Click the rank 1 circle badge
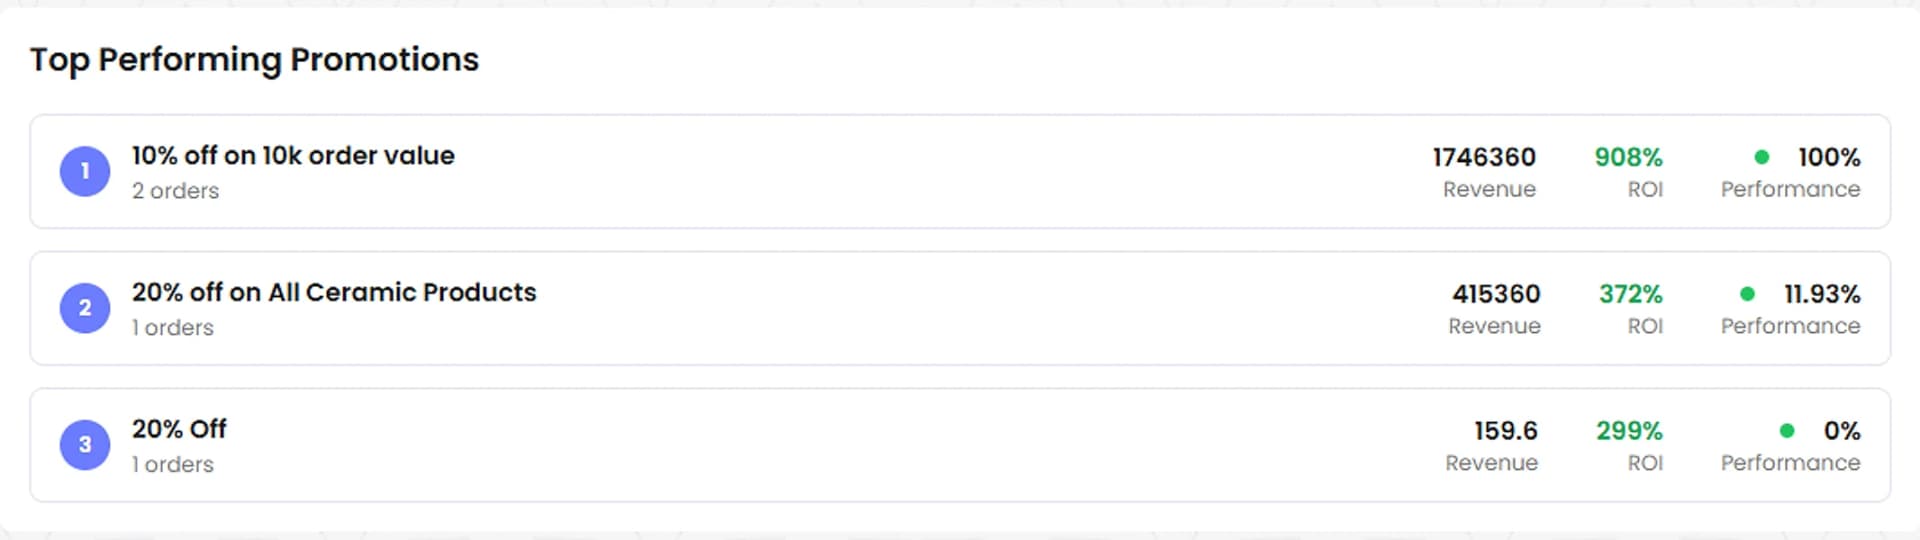 (x=85, y=171)
